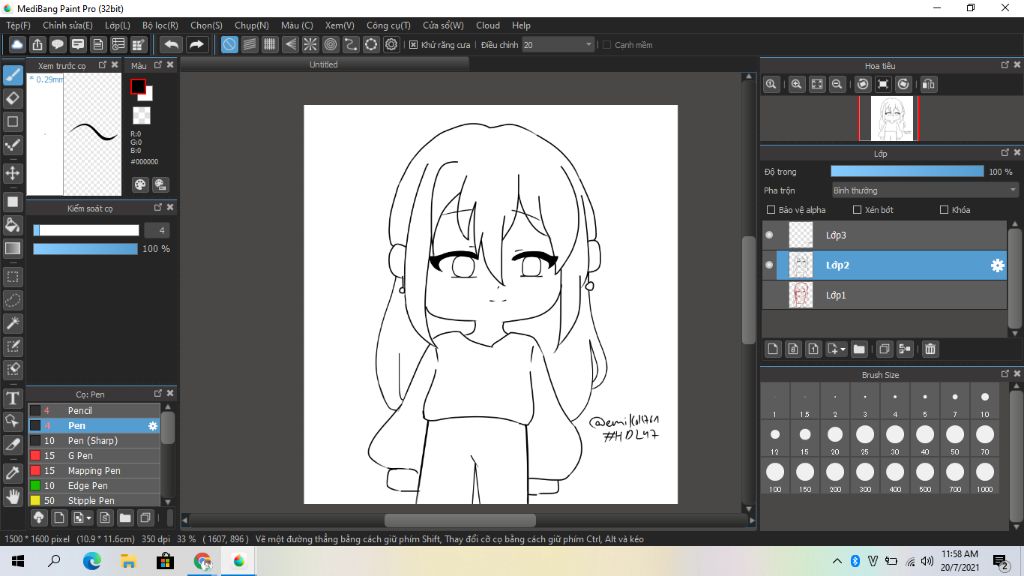Enable the Bảo vệ alpha checkbox

click(771, 210)
